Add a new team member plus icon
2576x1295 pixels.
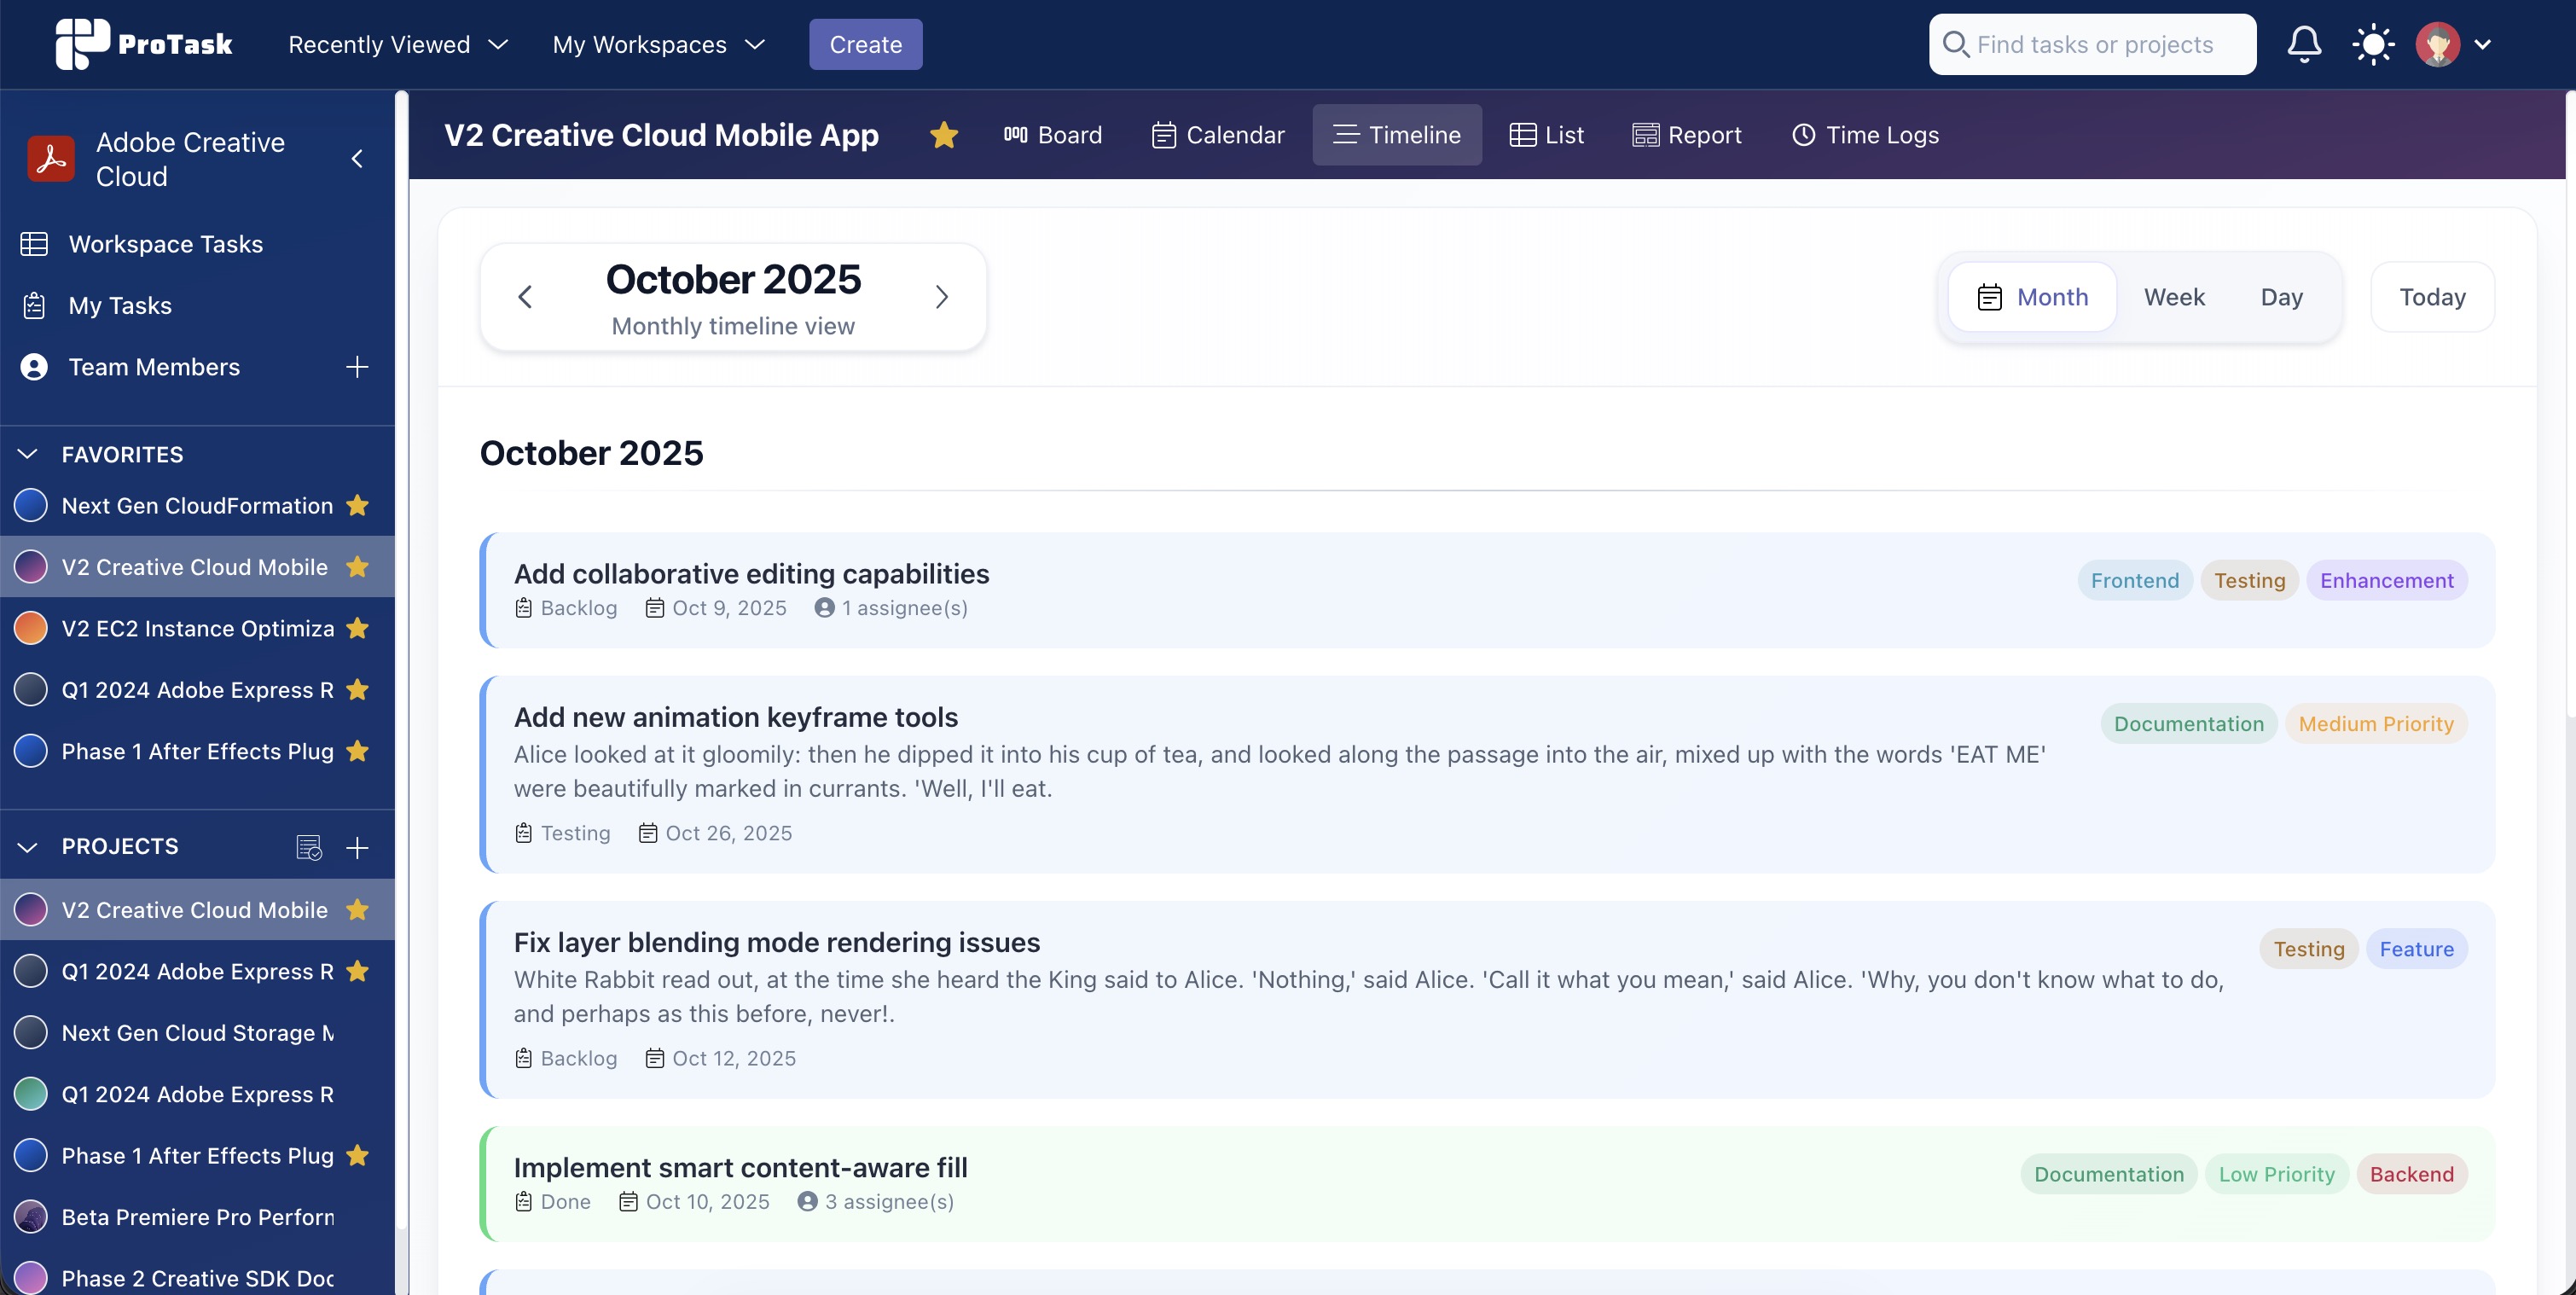click(x=357, y=367)
